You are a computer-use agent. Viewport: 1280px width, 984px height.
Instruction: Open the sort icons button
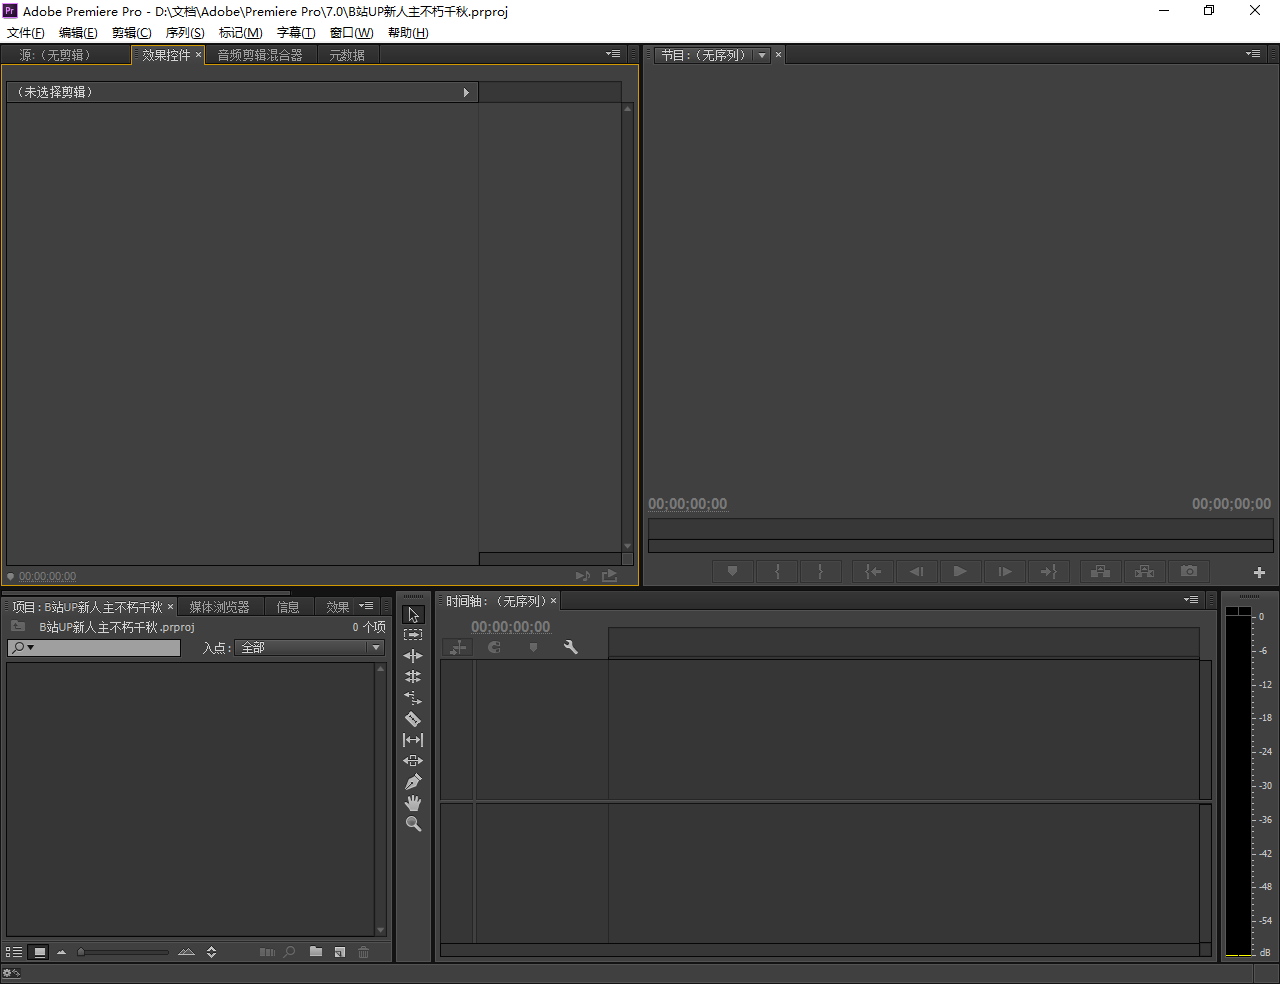(x=211, y=952)
